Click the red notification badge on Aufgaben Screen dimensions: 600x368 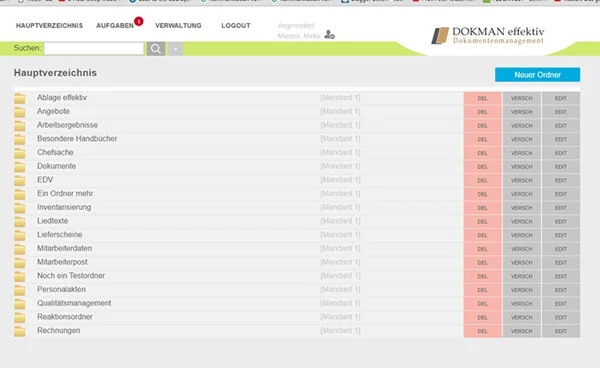[x=139, y=21]
